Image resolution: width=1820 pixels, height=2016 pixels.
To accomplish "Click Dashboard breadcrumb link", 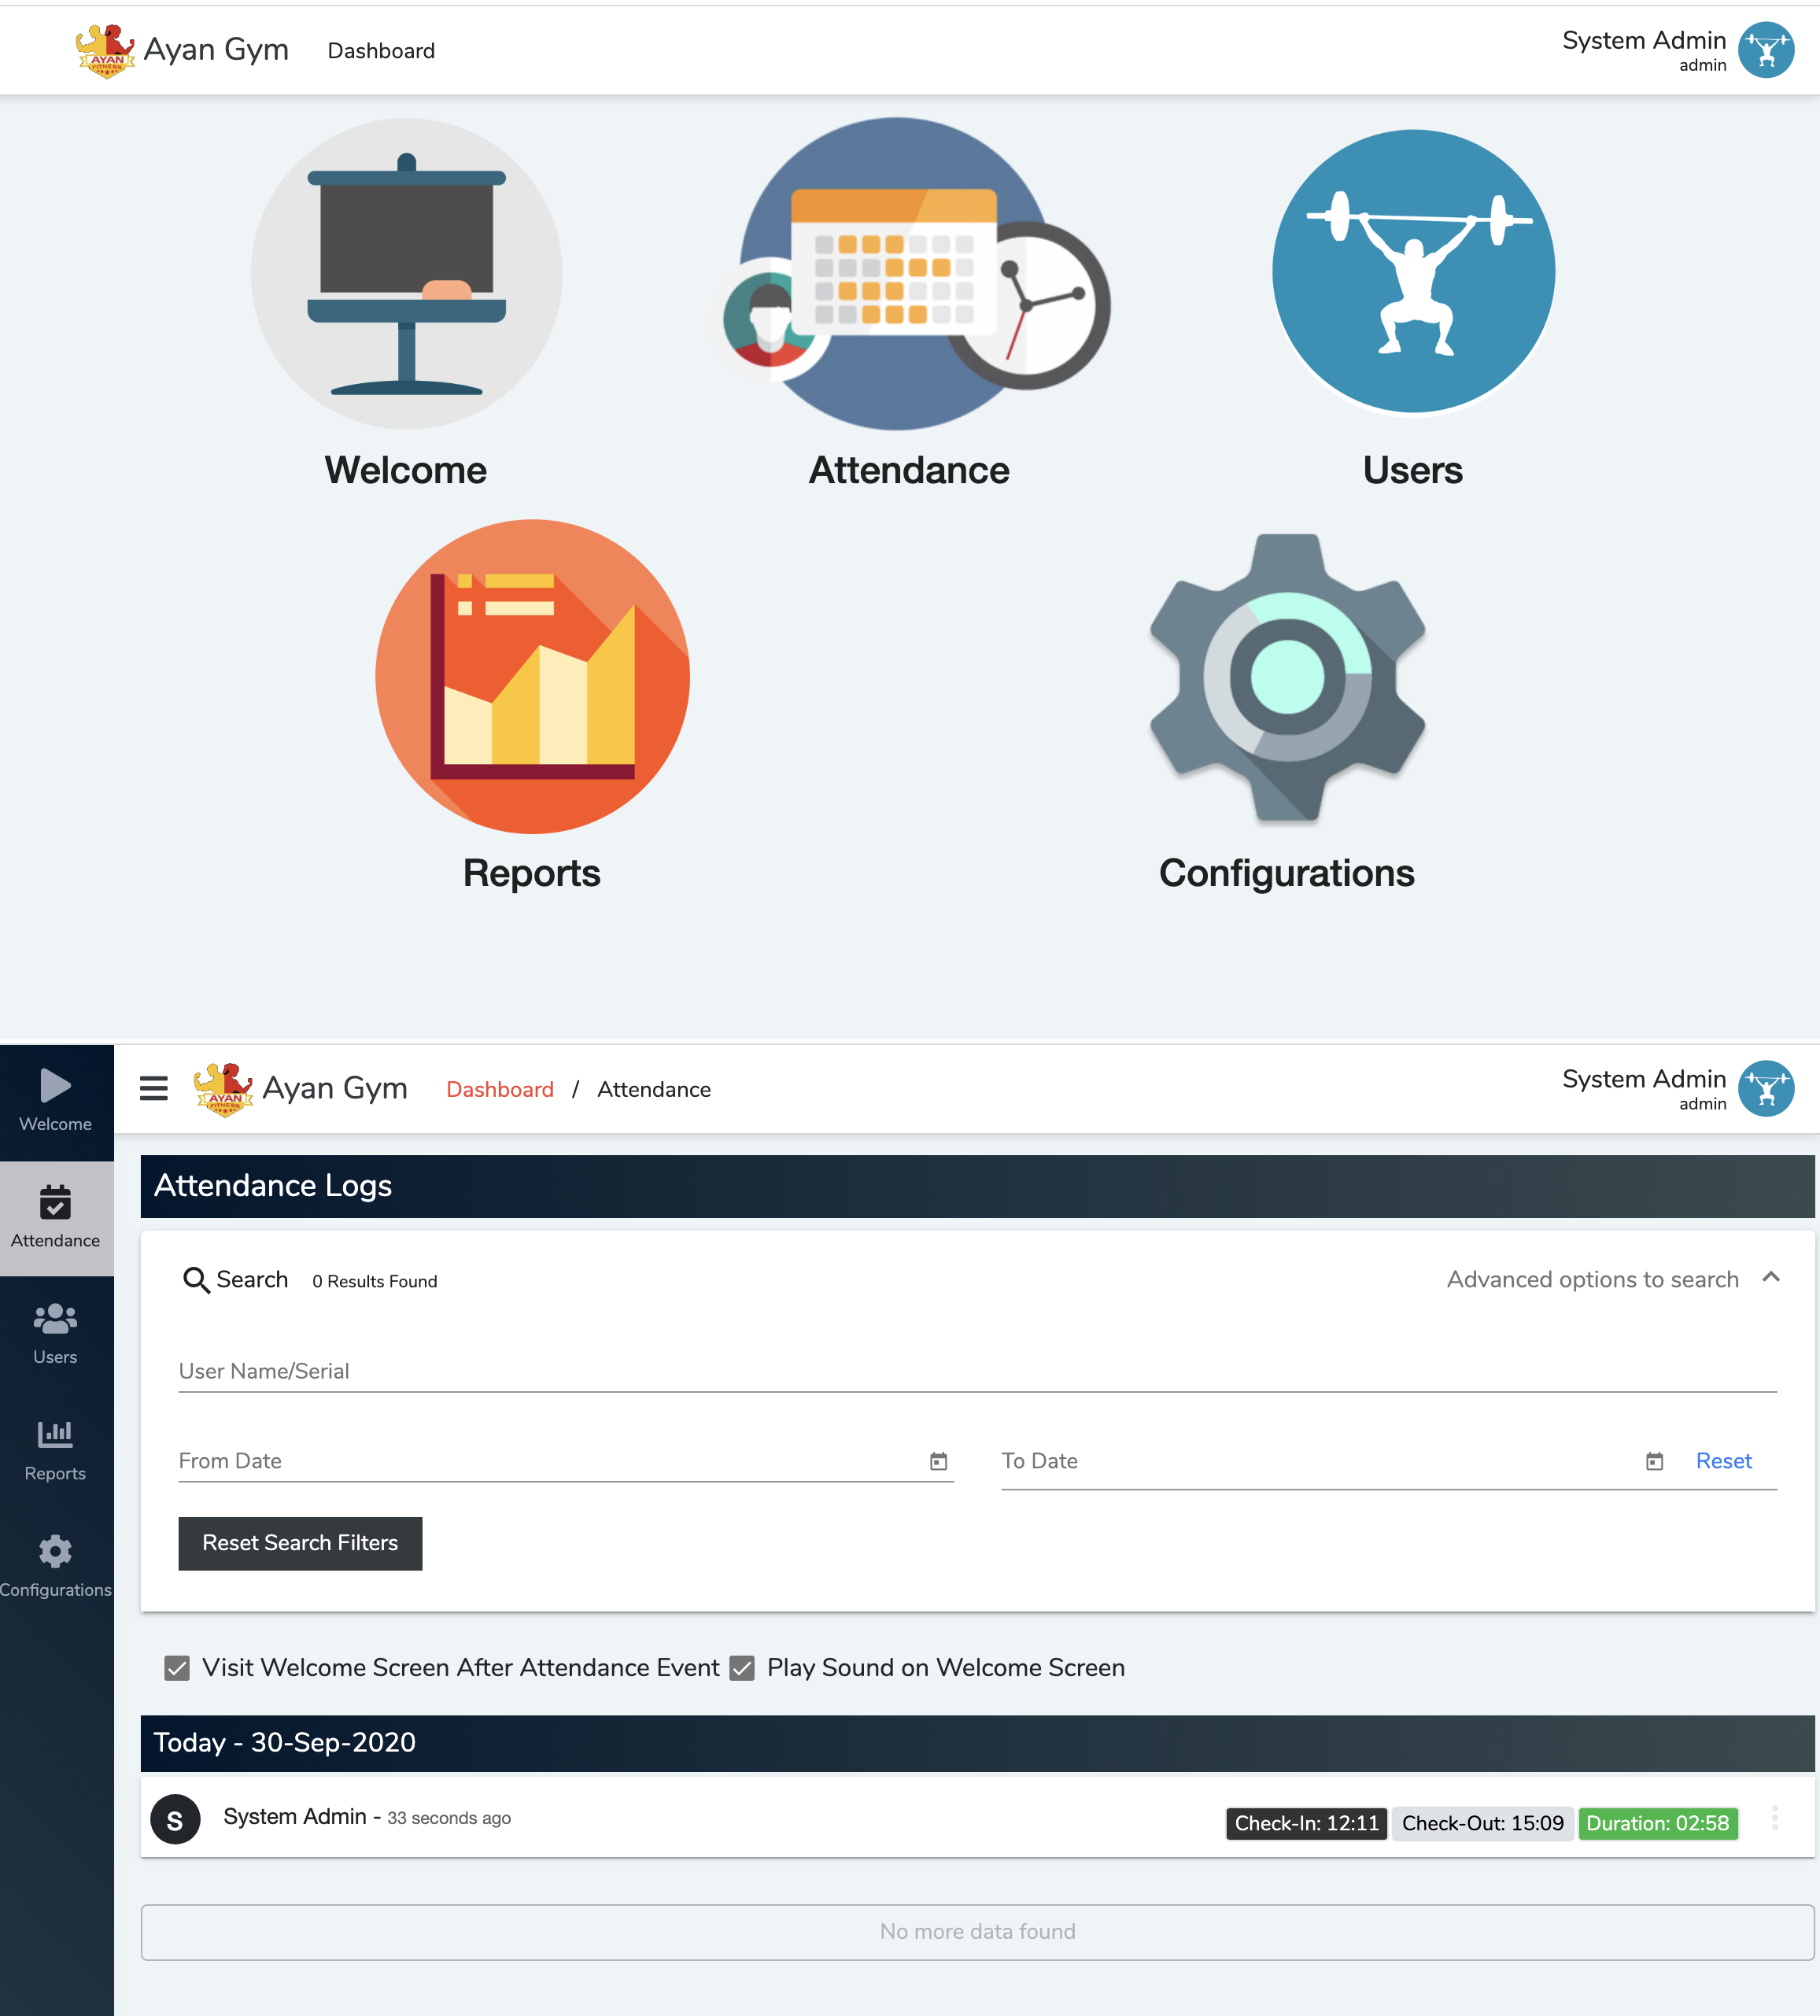I will (x=500, y=1089).
